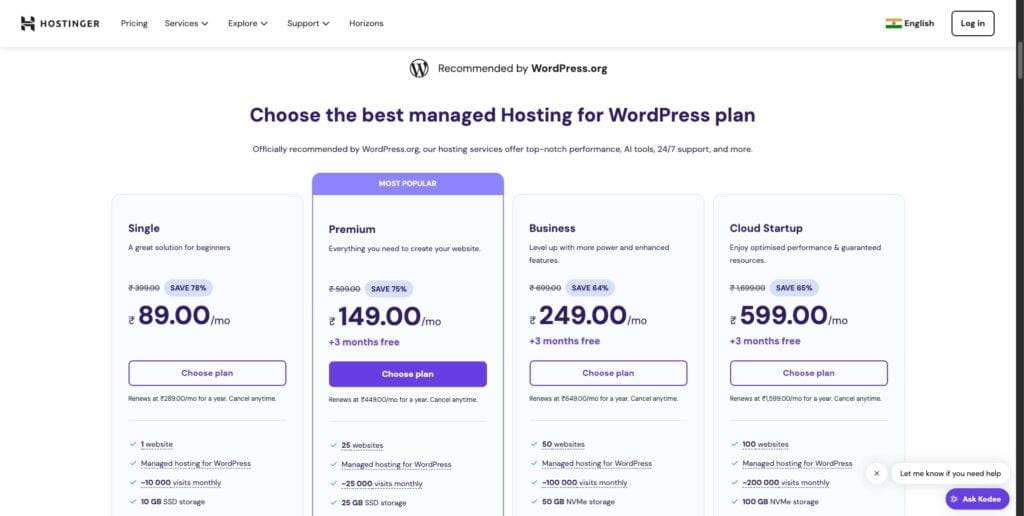Click checkmark icon beside 1 website
1024x516 pixels.
[x=133, y=444]
